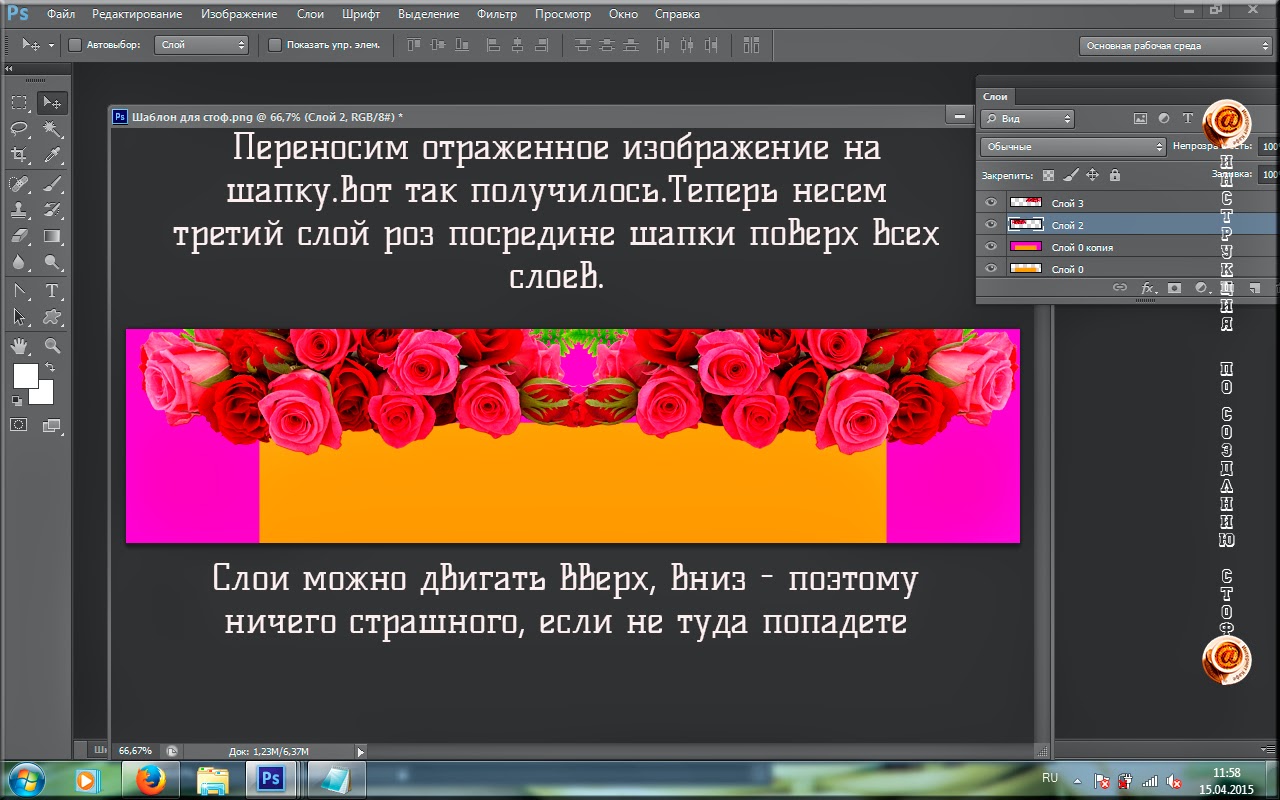Lock transparent pixels of the layer

1048,175
